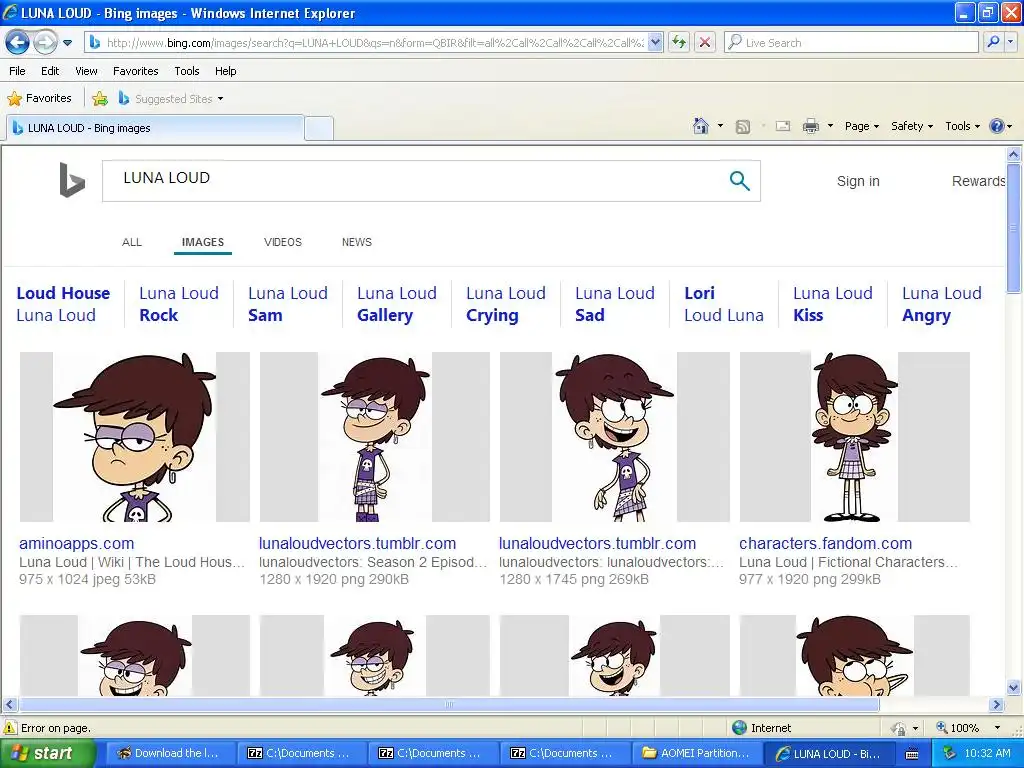Select the Luna Loud Angry suggestion
The height and width of the screenshot is (768, 1024).
pyautogui.click(x=942, y=304)
